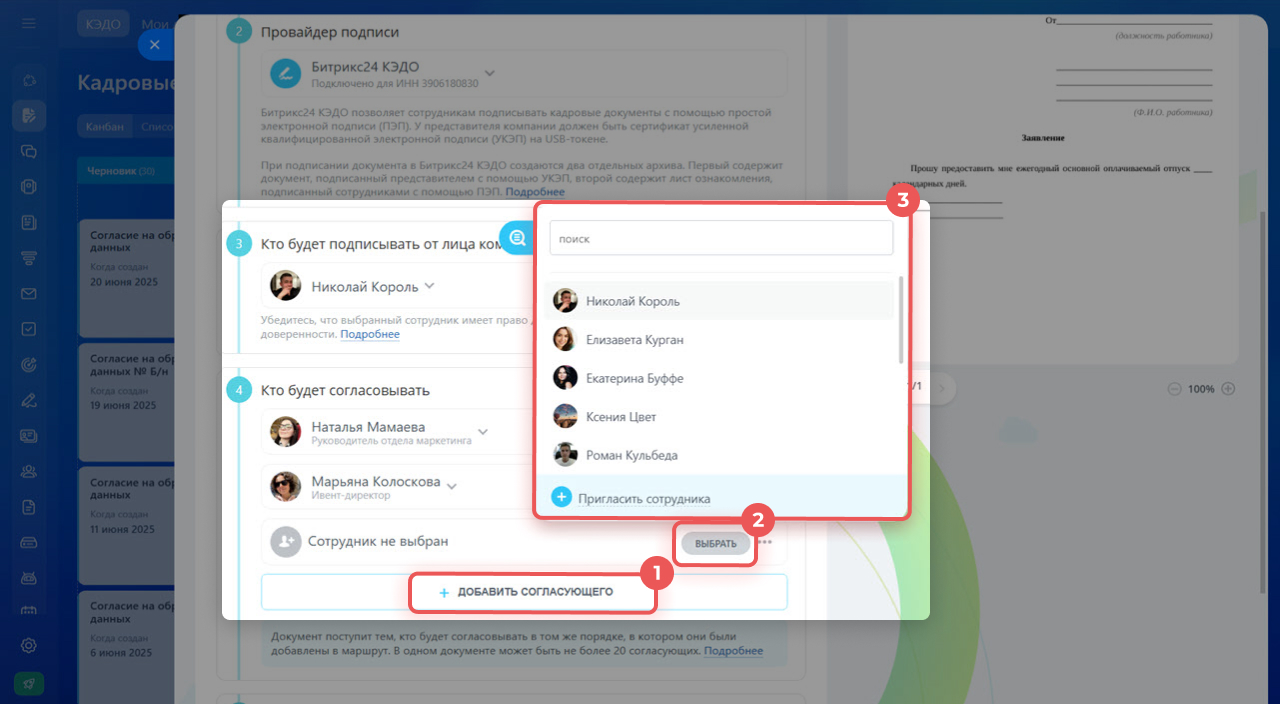Open the mail envelope icon in sidebar
Image resolution: width=1280 pixels, height=704 pixels.
coord(29,293)
